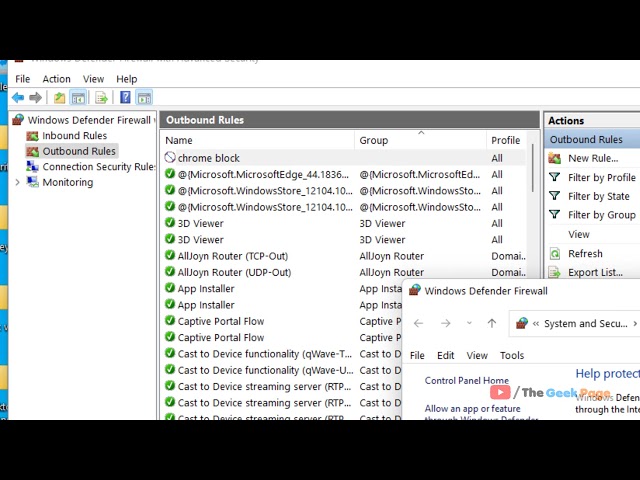Click Refresh in Actions pane
Viewport: 640px width, 480px height.
585,253
